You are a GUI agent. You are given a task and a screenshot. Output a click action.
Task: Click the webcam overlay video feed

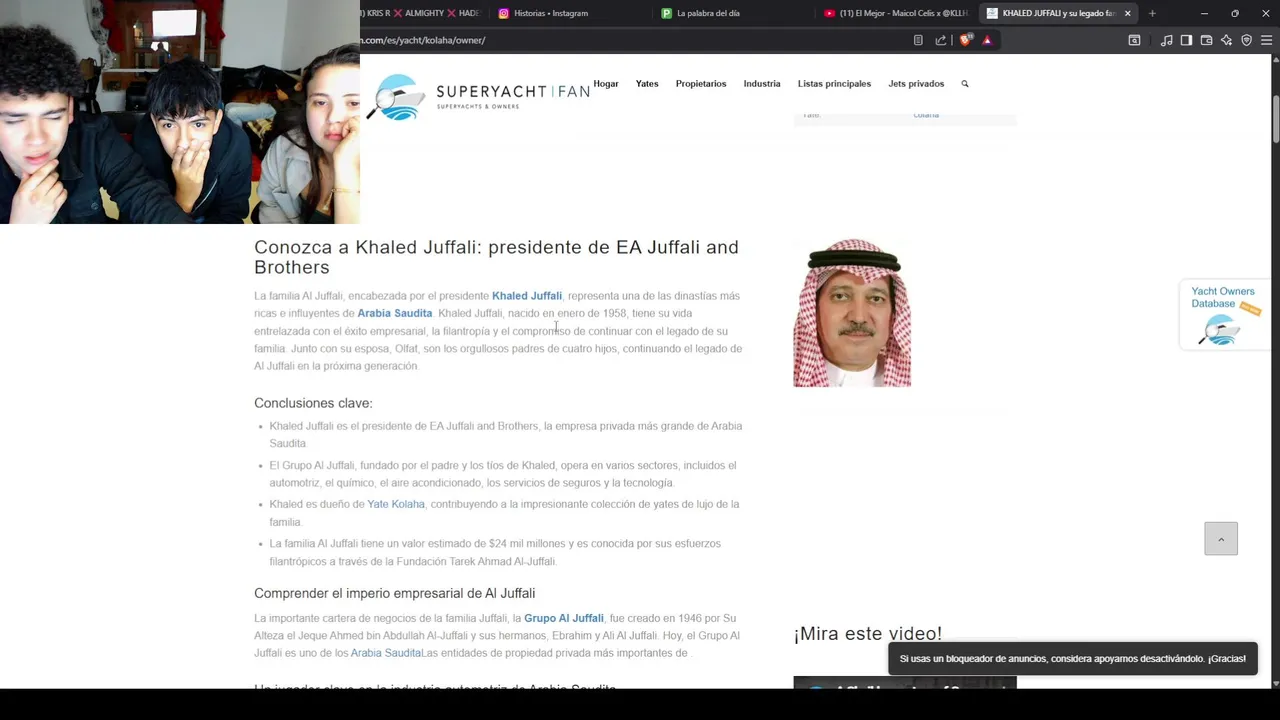(x=180, y=112)
